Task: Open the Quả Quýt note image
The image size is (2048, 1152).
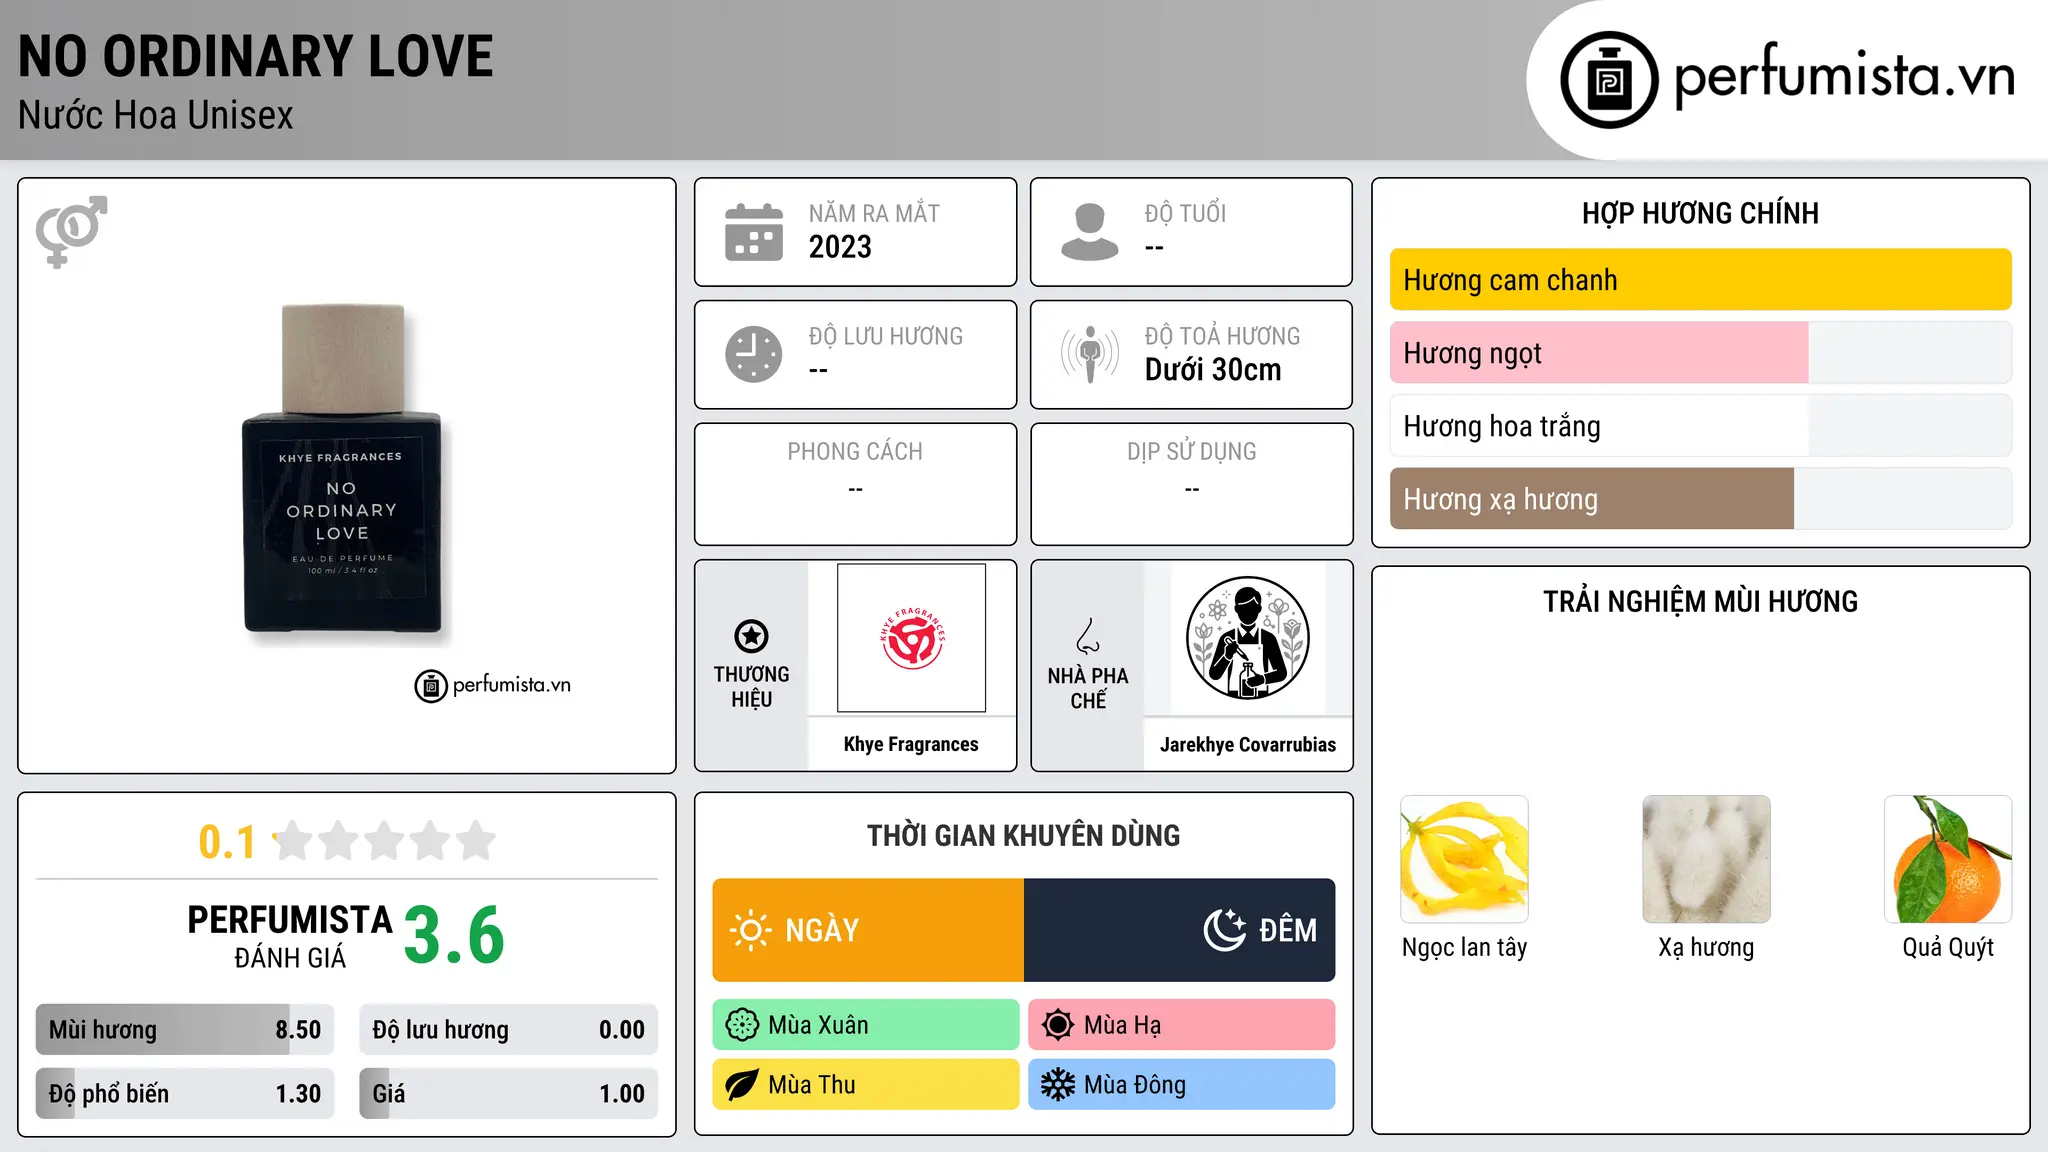Action: point(1948,859)
